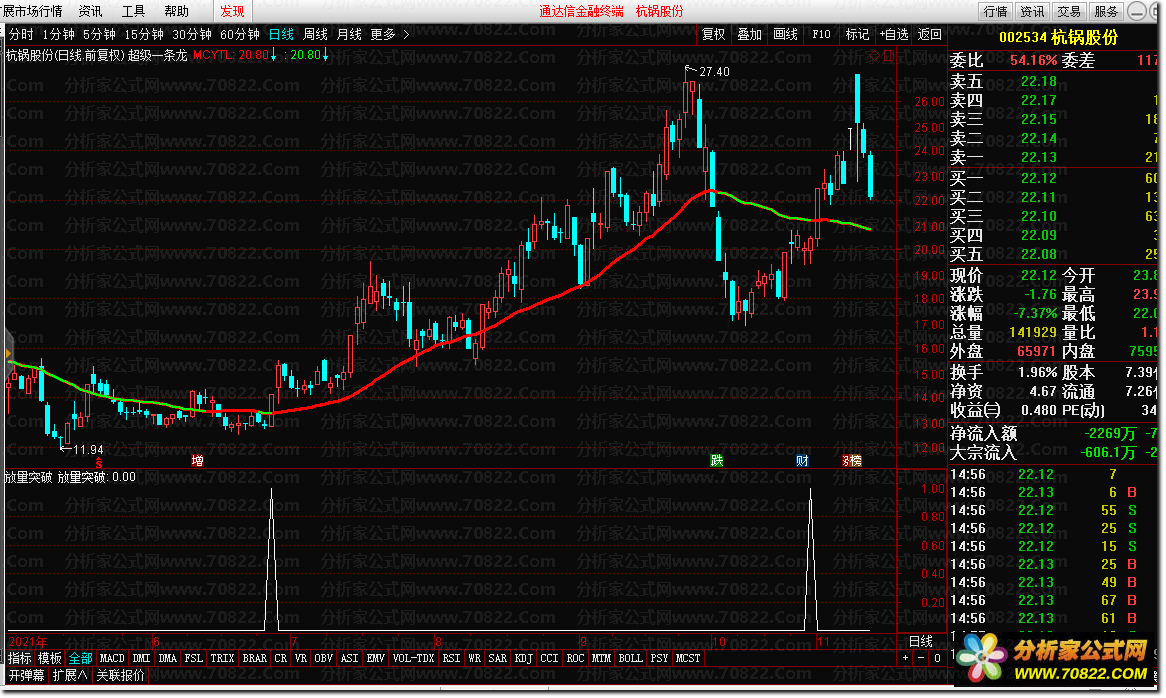This screenshot has height=698, width=1166.
Task: Open the green 跌 event marker
Action: point(716,461)
